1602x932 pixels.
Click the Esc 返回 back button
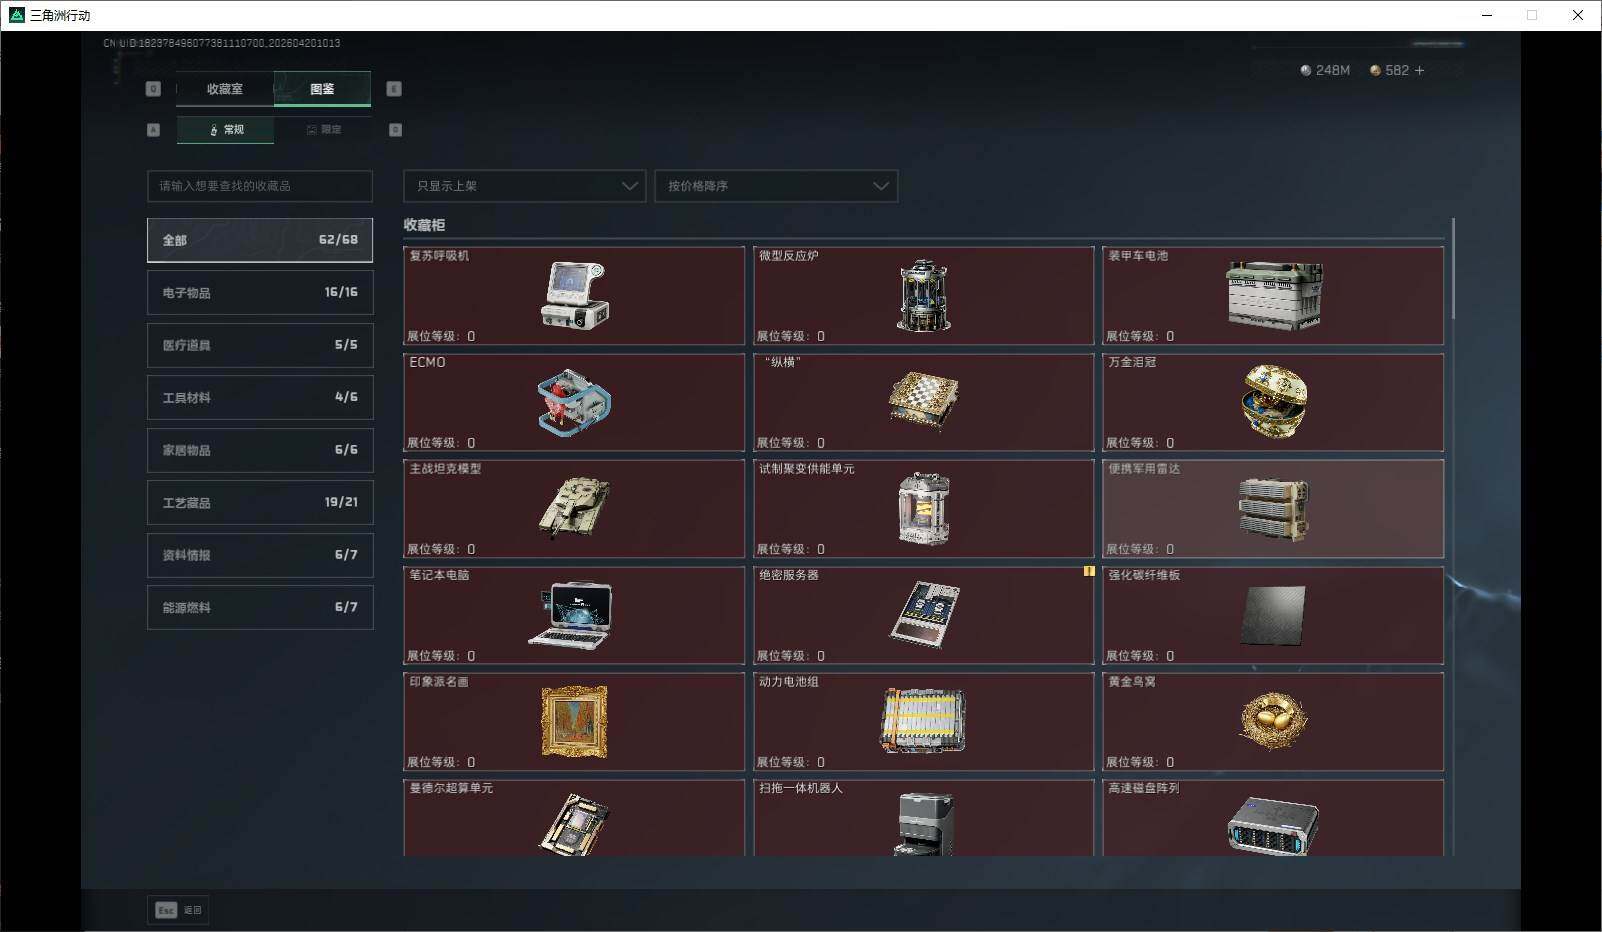(x=179, y=910)
